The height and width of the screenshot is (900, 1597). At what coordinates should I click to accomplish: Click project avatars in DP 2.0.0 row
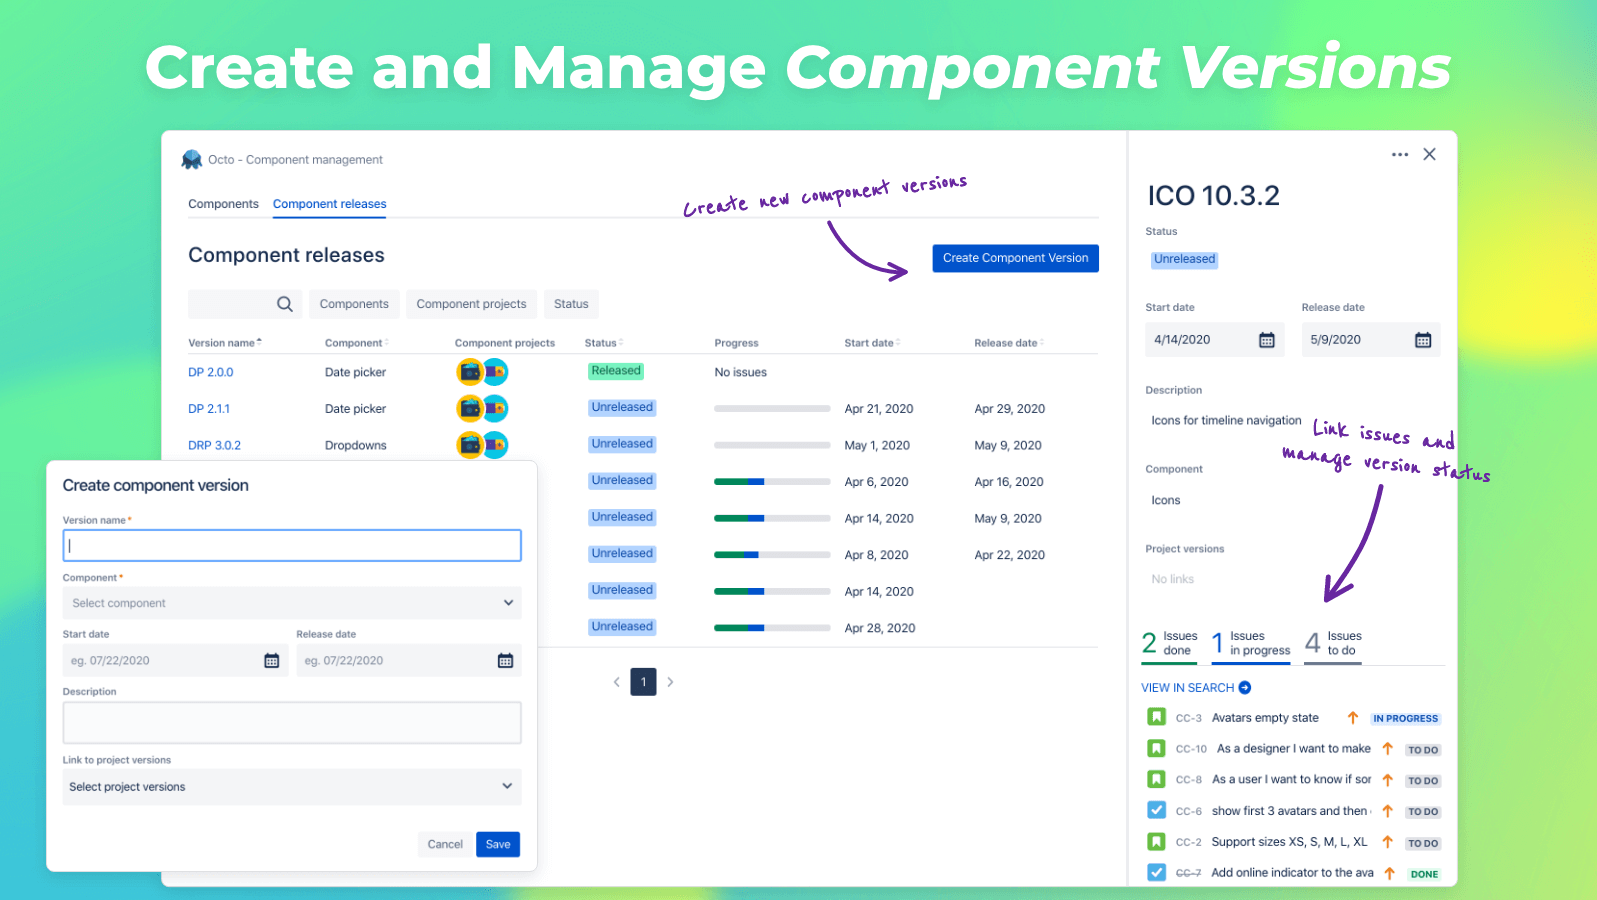click(x=483, y=372)
